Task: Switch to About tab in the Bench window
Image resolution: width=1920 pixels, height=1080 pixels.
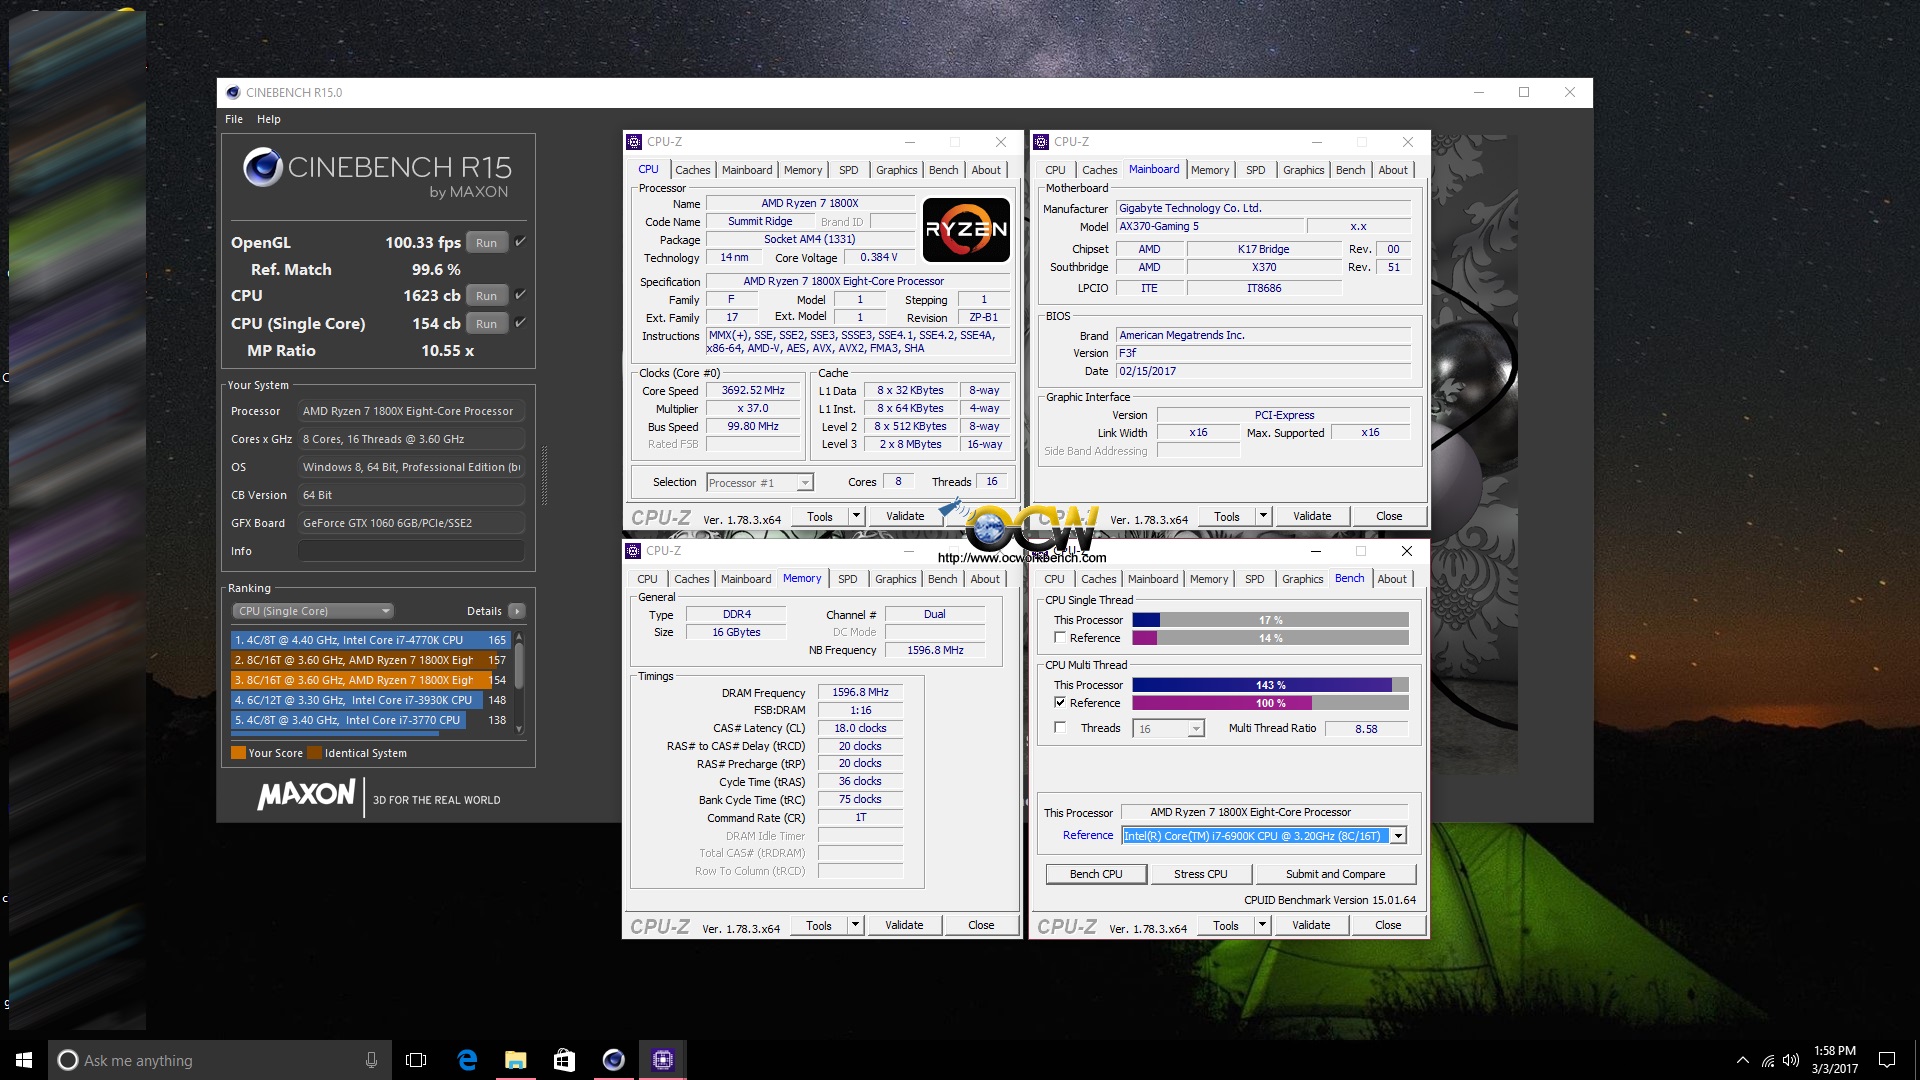Action: (x=1392, y=579)
